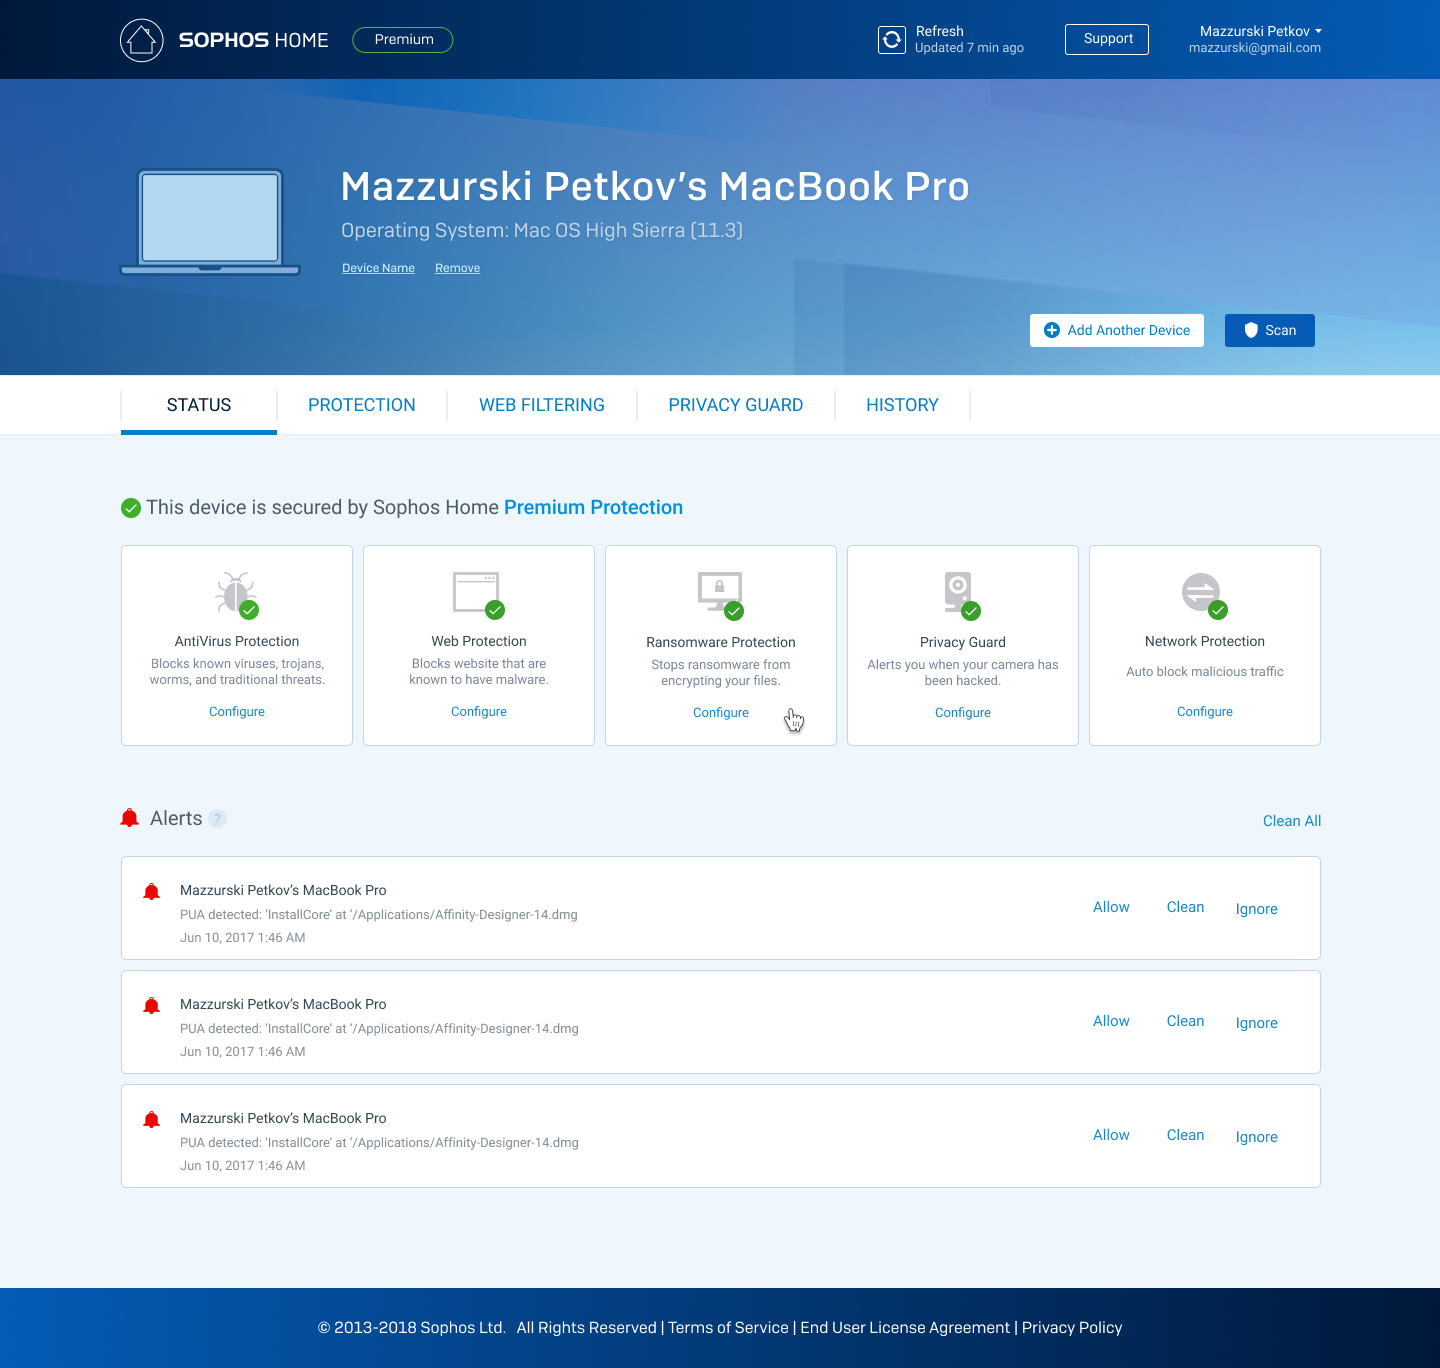
Task: Open the Premium Protection link
Action: pyautogui.click(x=593, y=507)
